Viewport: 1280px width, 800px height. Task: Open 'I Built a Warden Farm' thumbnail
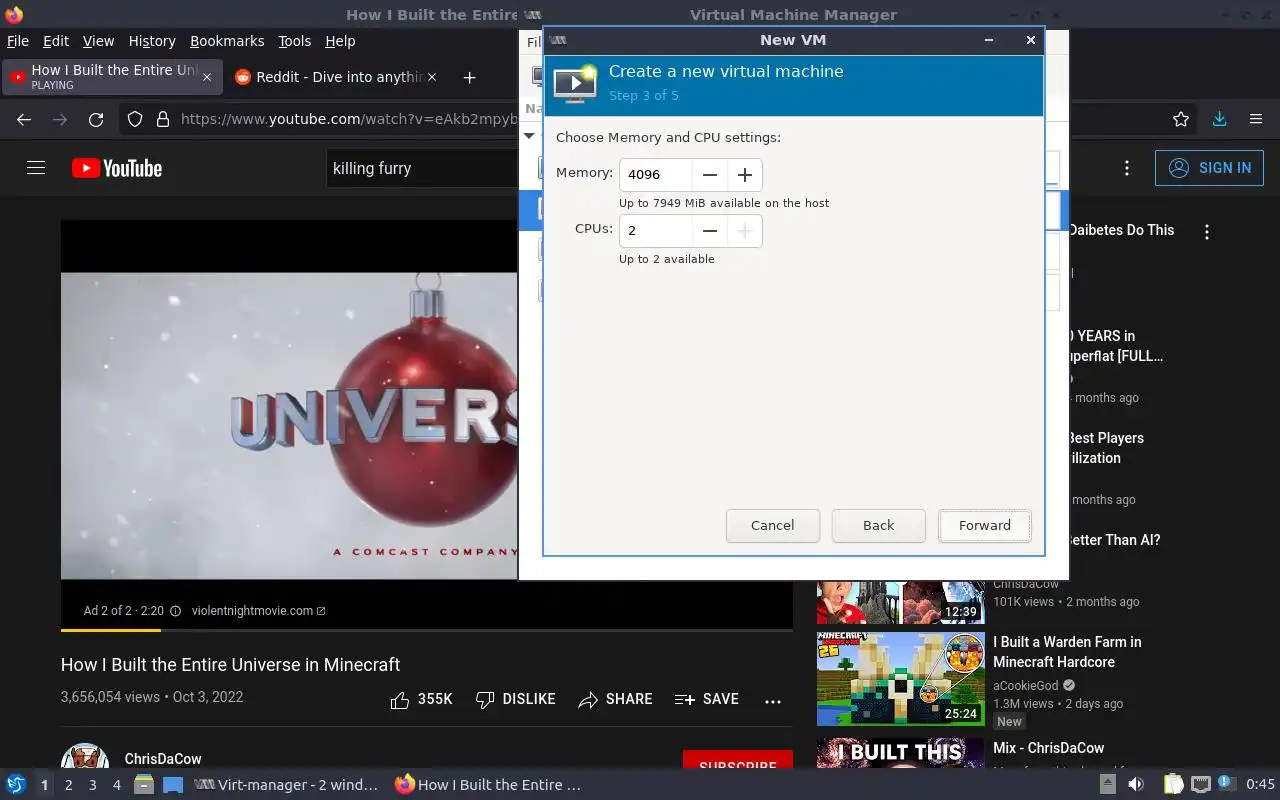point(901,679)
